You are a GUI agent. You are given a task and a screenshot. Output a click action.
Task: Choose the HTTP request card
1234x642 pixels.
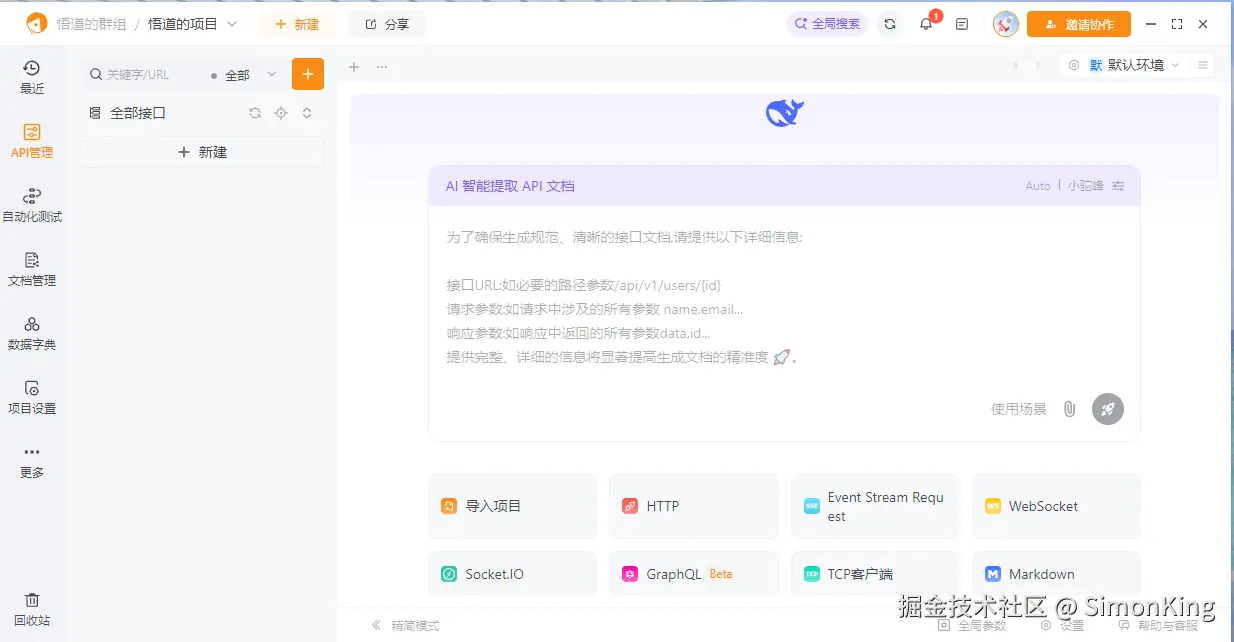693,506
